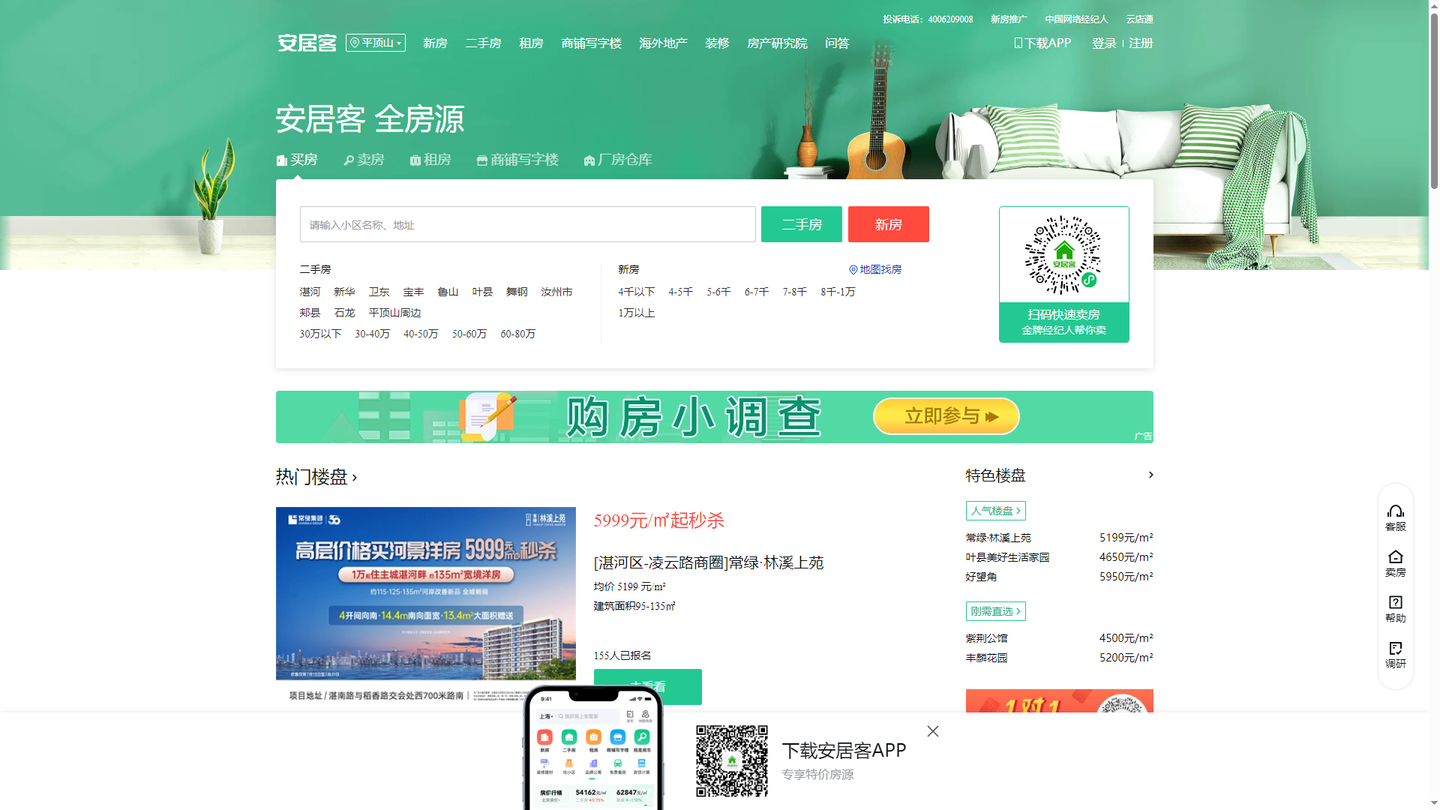1440x810 pixels.
Task: Open 紫荆公馆 listing
Action: coord(986,638)
